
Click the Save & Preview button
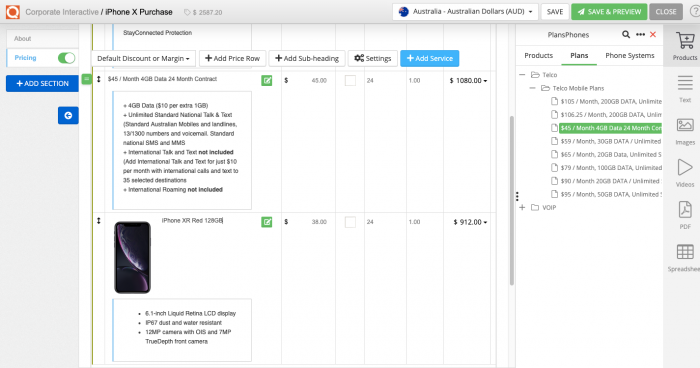[x=609, y=12]
